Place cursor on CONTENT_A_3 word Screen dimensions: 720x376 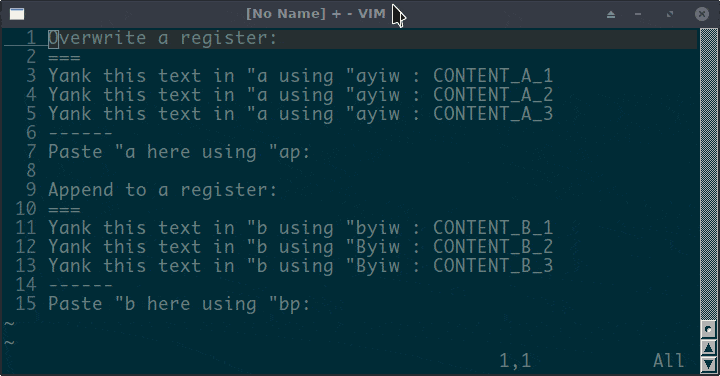coord(493,114)
